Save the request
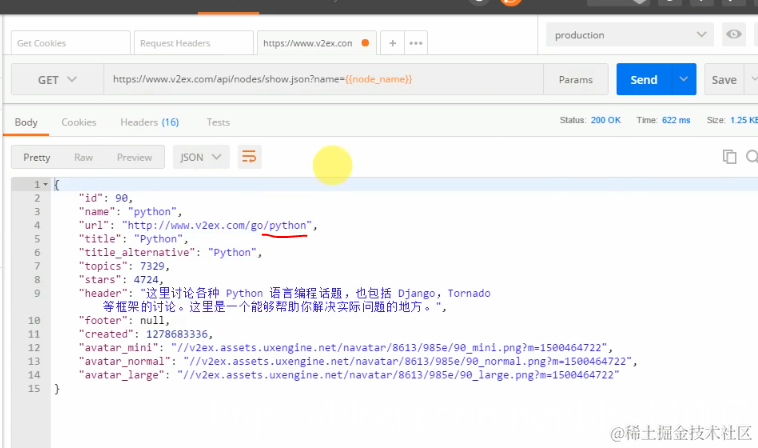758x448 pixels. pyautogui.click(x=724, y=80)
